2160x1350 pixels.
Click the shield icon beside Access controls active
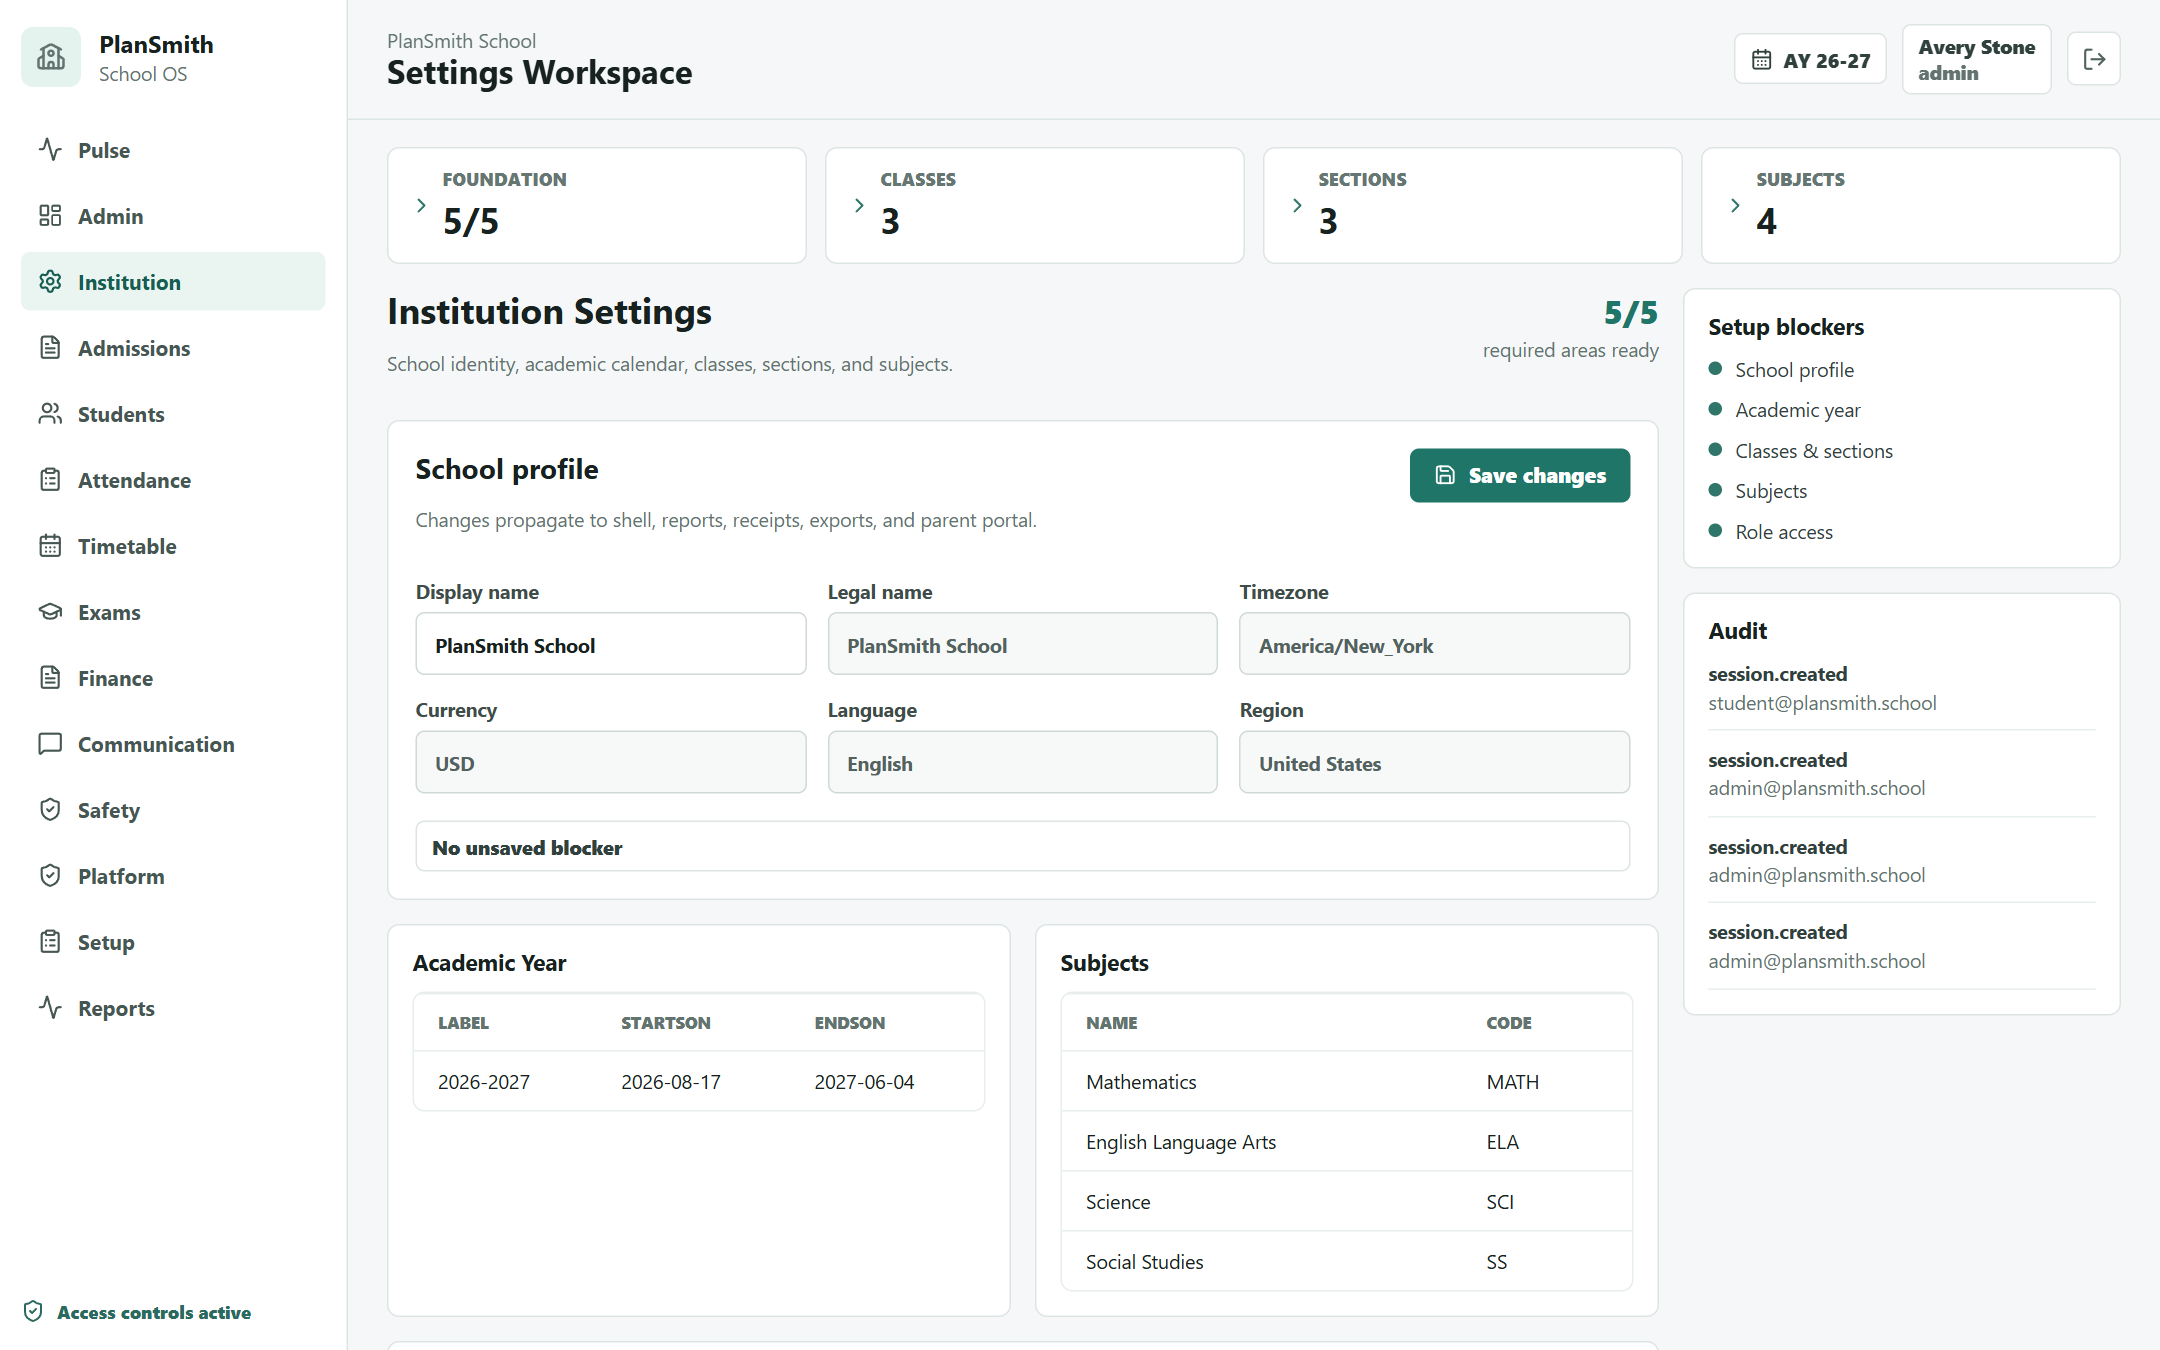[x=33, y=1311]
